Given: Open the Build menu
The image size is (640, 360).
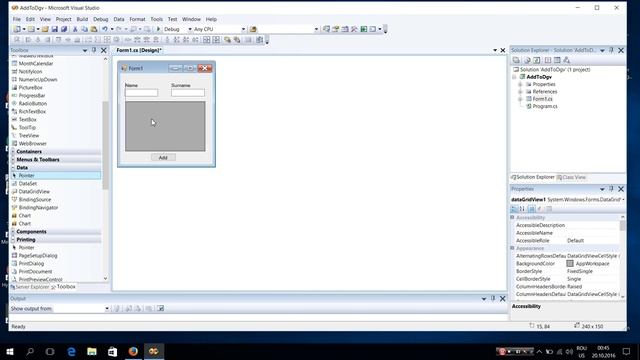Looking at the screenshot, I should point(82,19).
